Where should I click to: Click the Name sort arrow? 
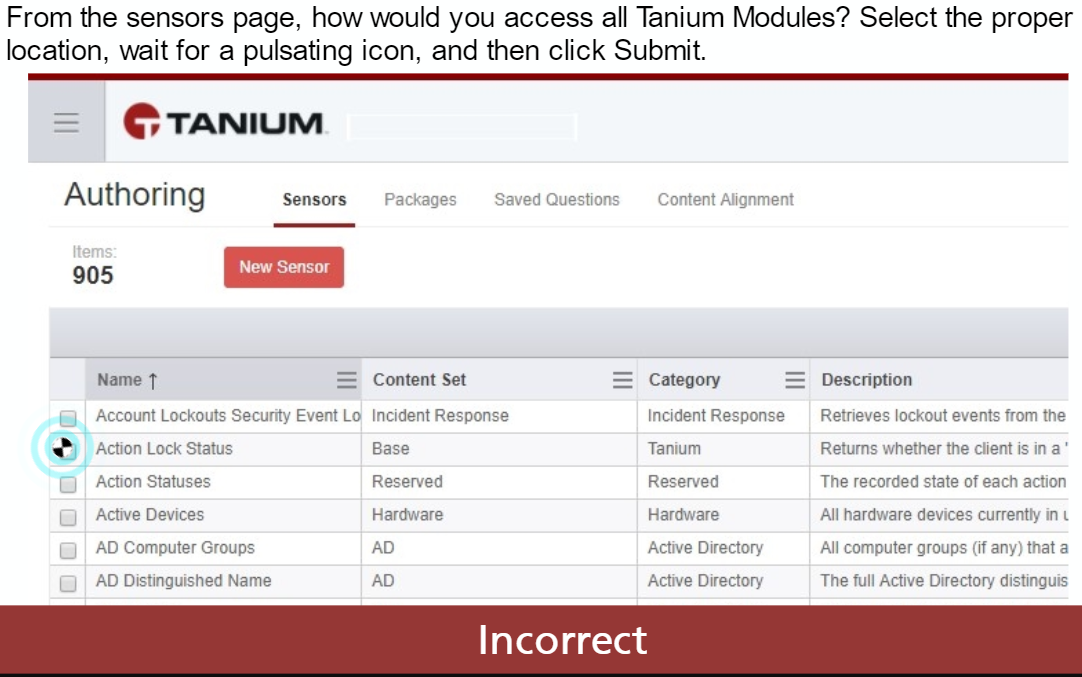153,381
